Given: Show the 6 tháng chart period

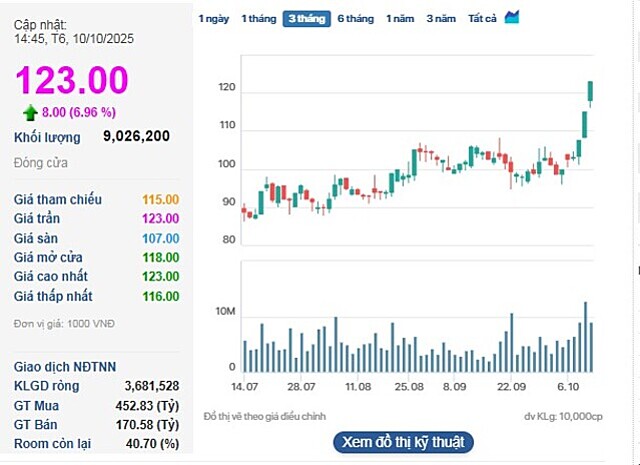Looking at the screenshot, I should (355, 19).
